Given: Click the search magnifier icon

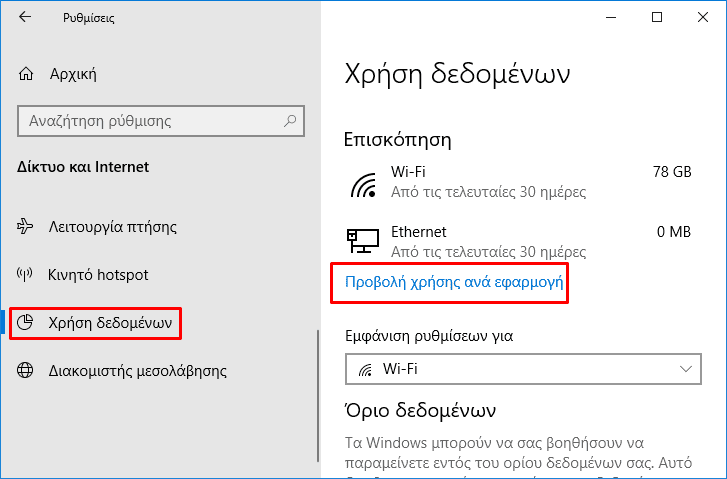Looking at the screenshot, I should point(289,121).
